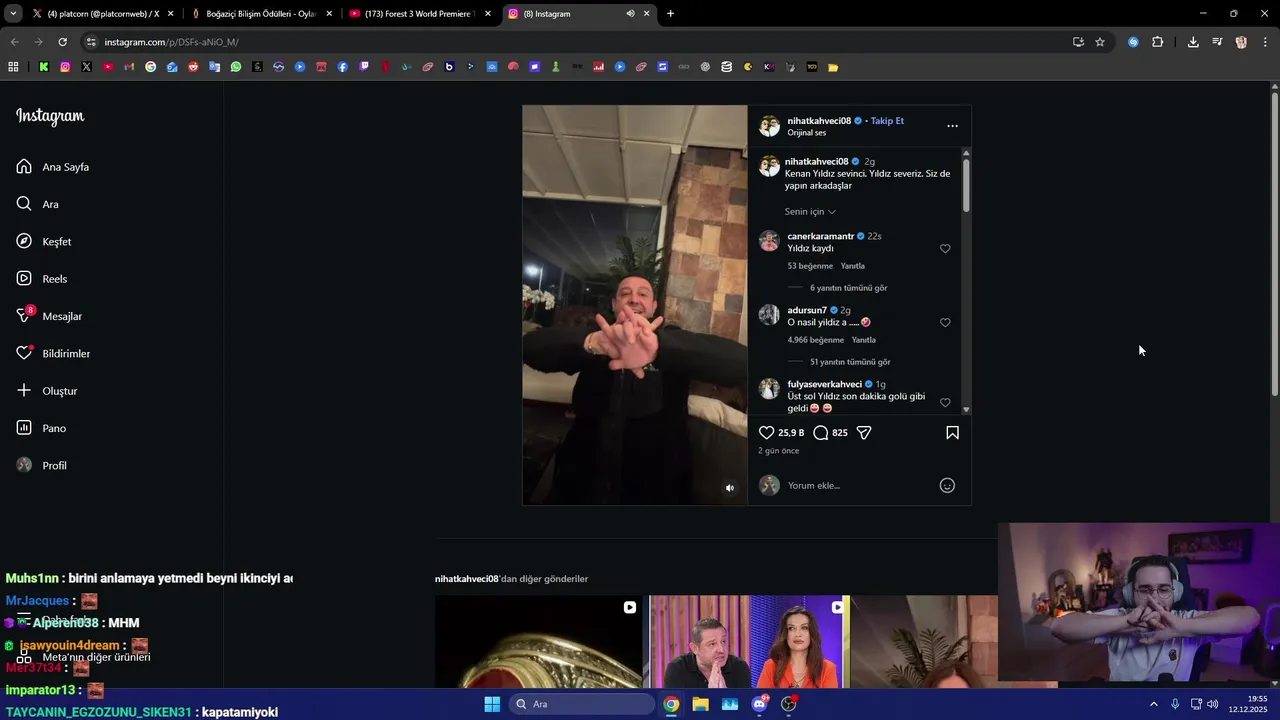Viewport: 1280px width, 720px height.
Task: Reload the page
Action: click(62, 42)
